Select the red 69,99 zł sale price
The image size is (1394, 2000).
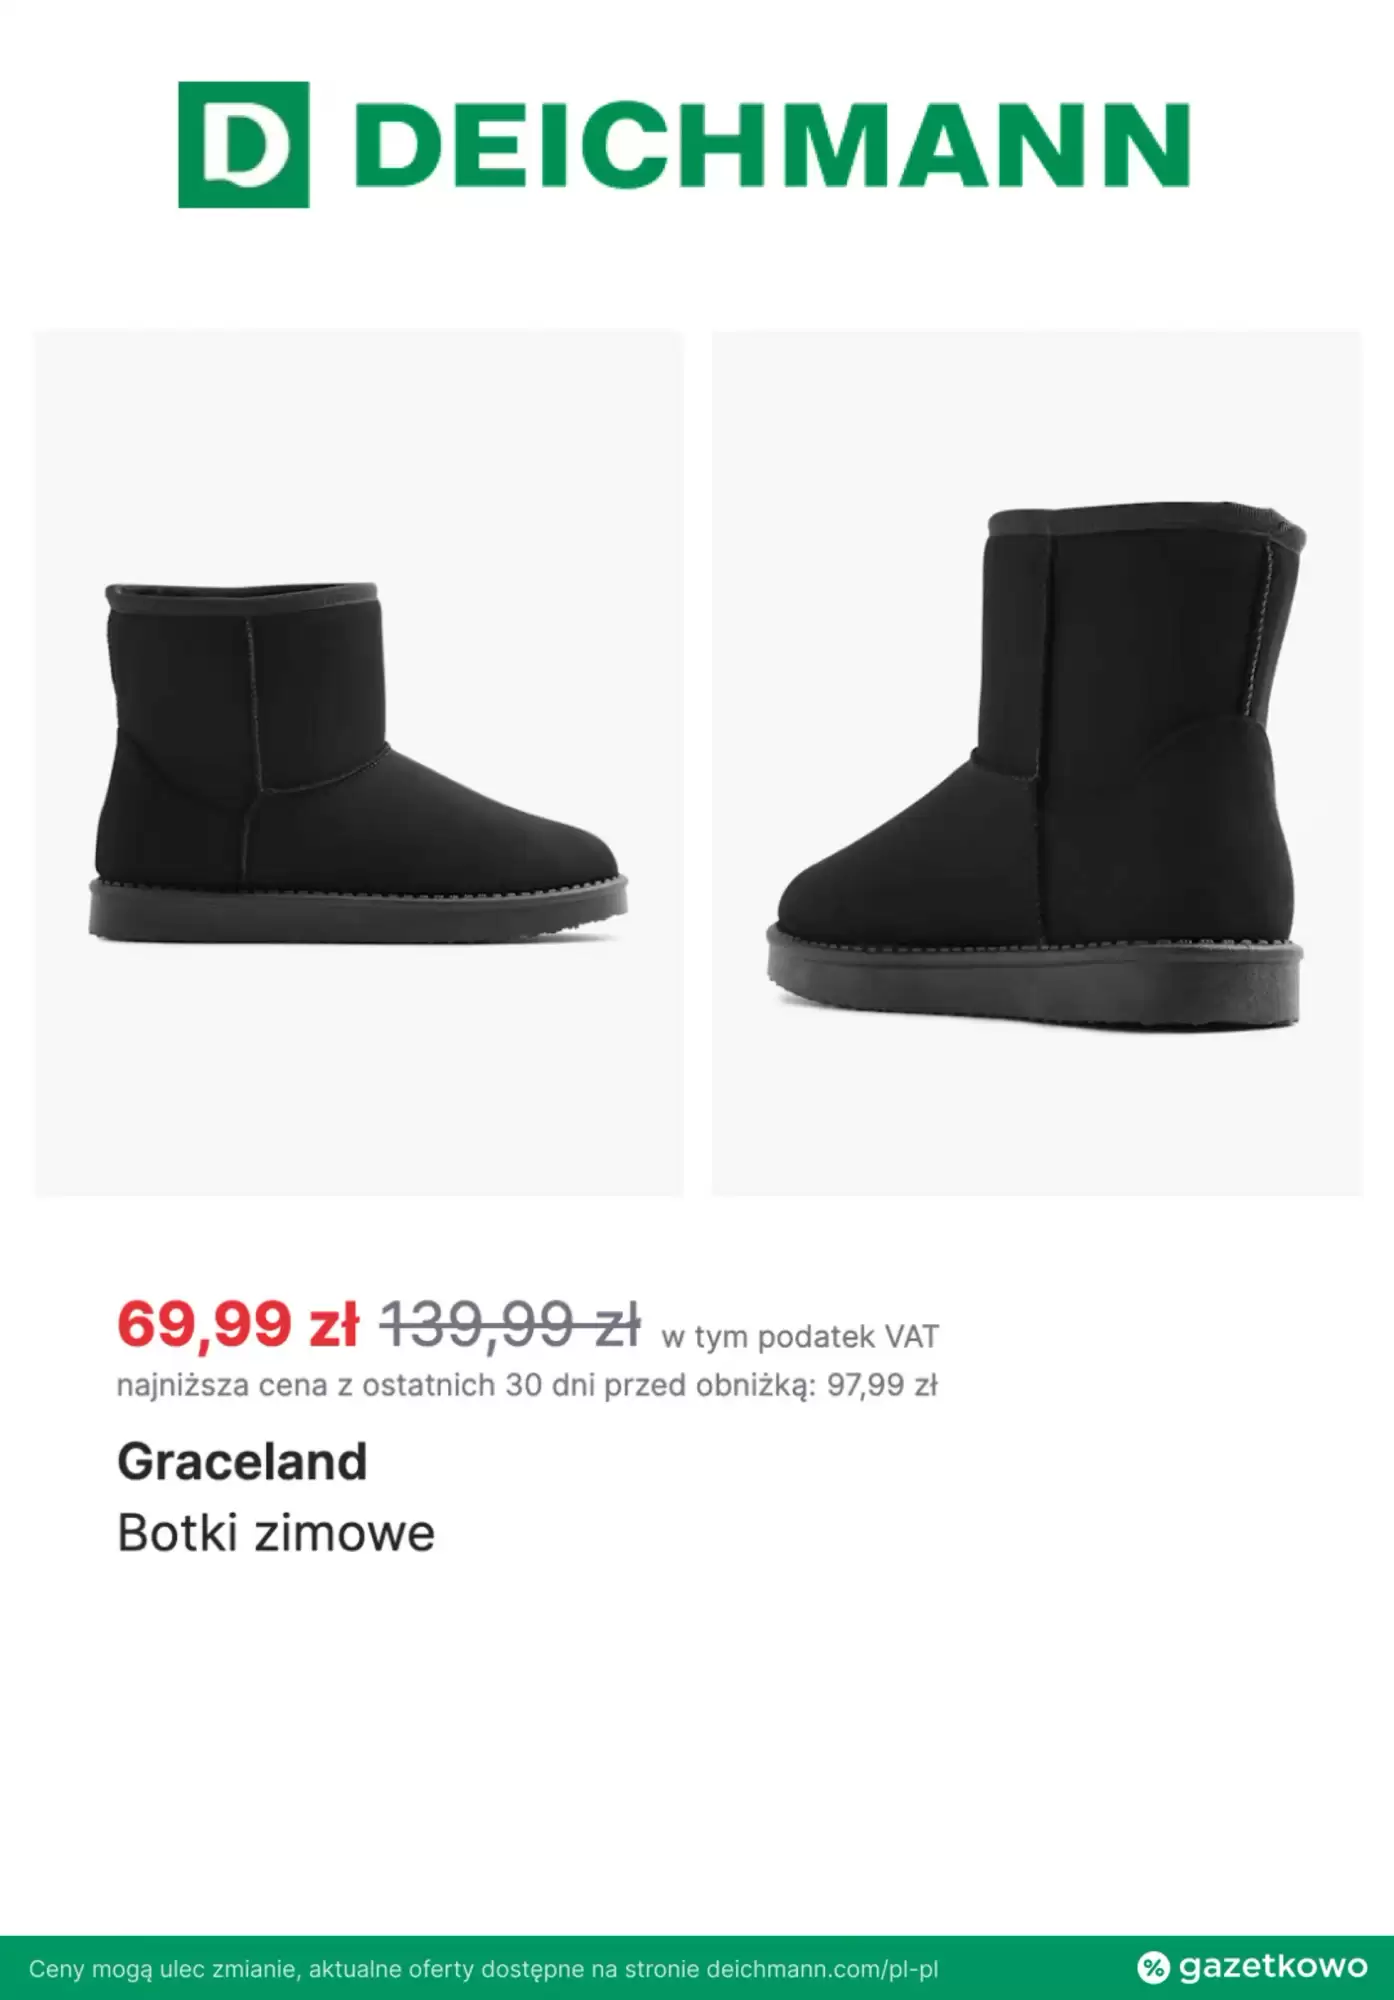click(x=238, y=1324)
